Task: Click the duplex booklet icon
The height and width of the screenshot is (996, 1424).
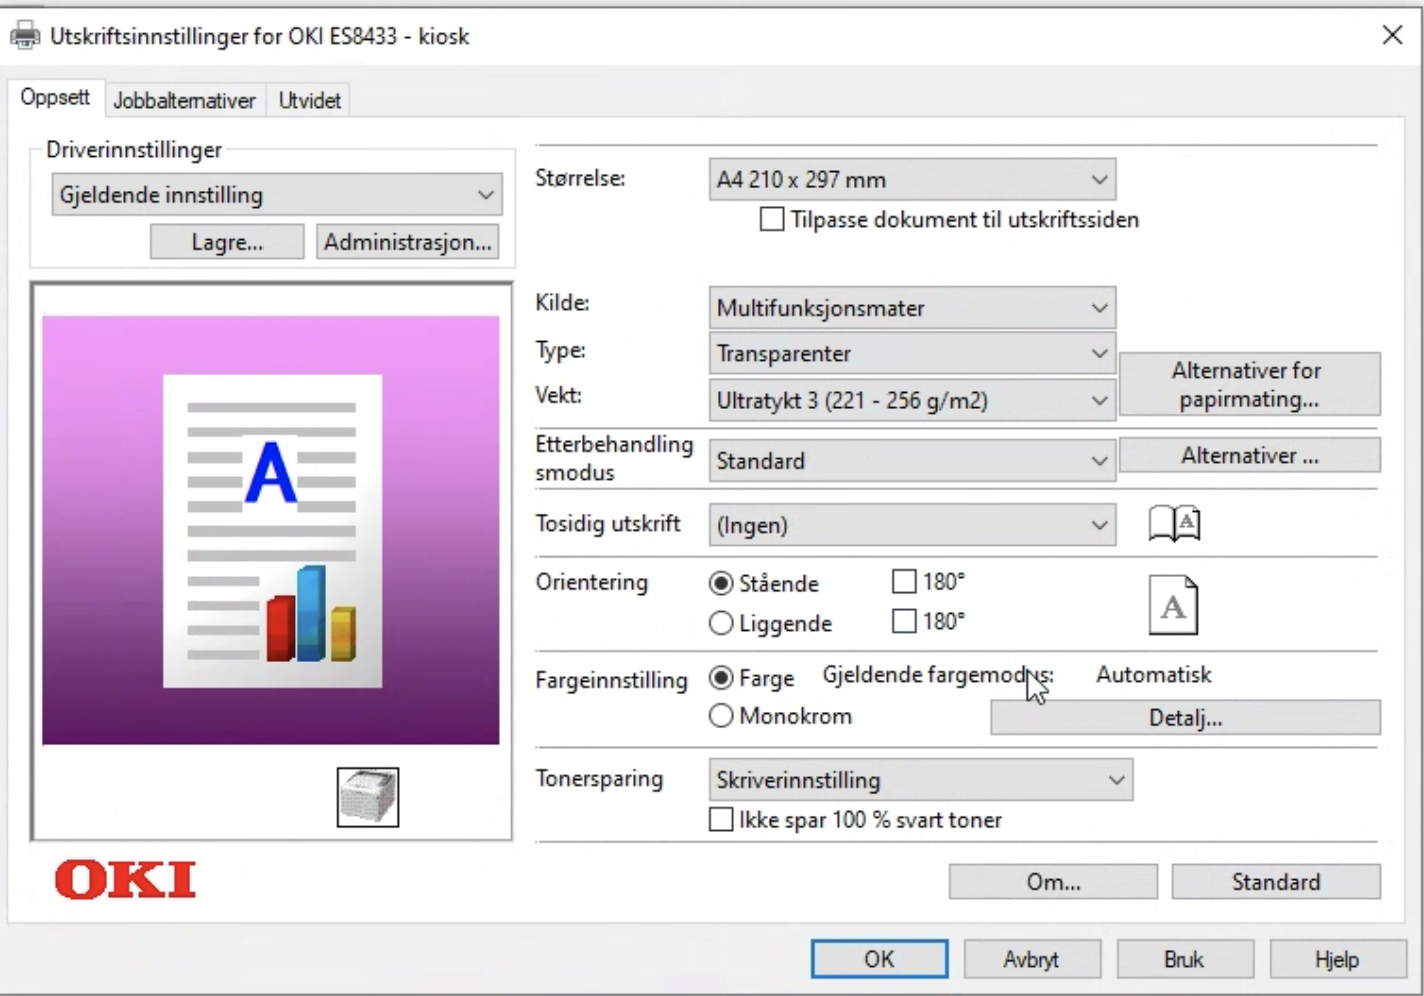Action: [1174, 523]
